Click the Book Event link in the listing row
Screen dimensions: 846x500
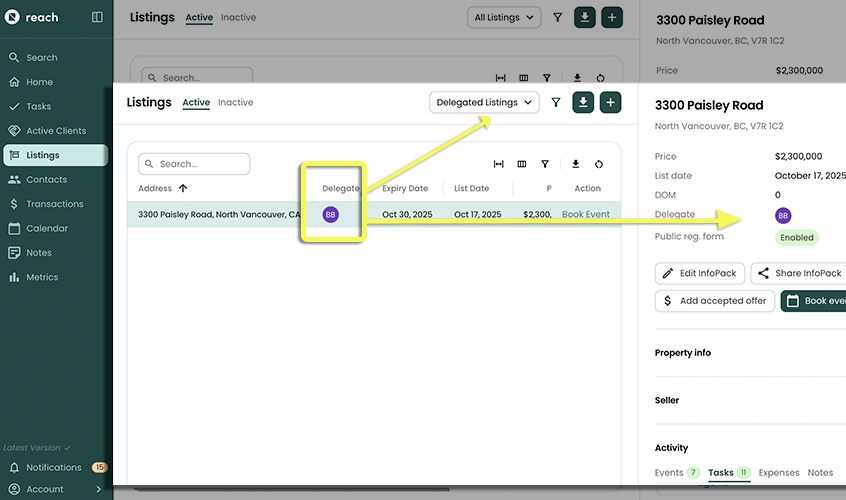(586, 214)
